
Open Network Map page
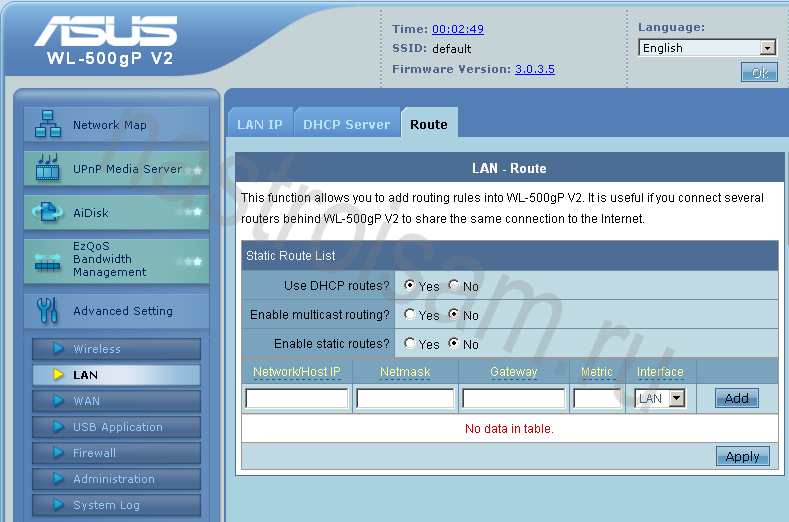(116, 124)
